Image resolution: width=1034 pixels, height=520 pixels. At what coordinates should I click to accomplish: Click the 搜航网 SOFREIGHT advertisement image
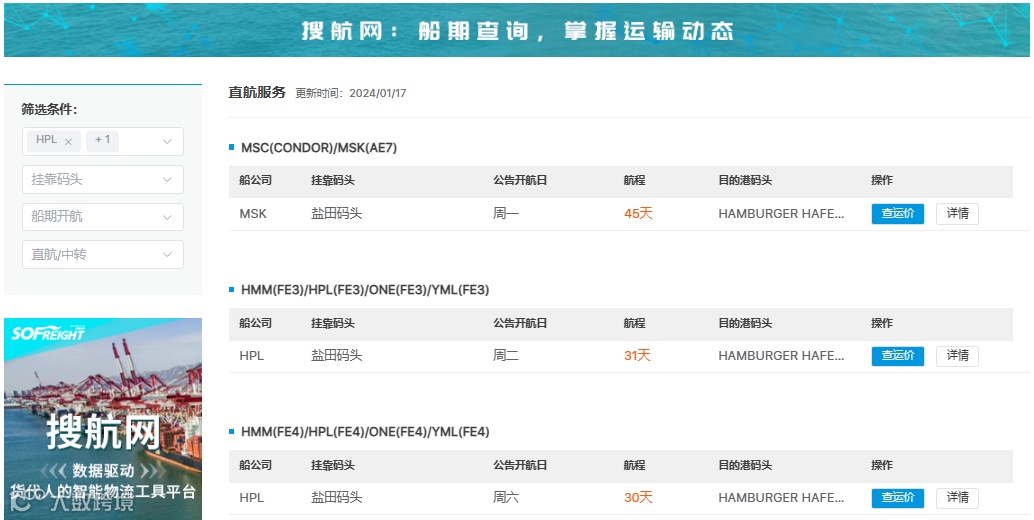pyautogui.click(x=103, y=419)
